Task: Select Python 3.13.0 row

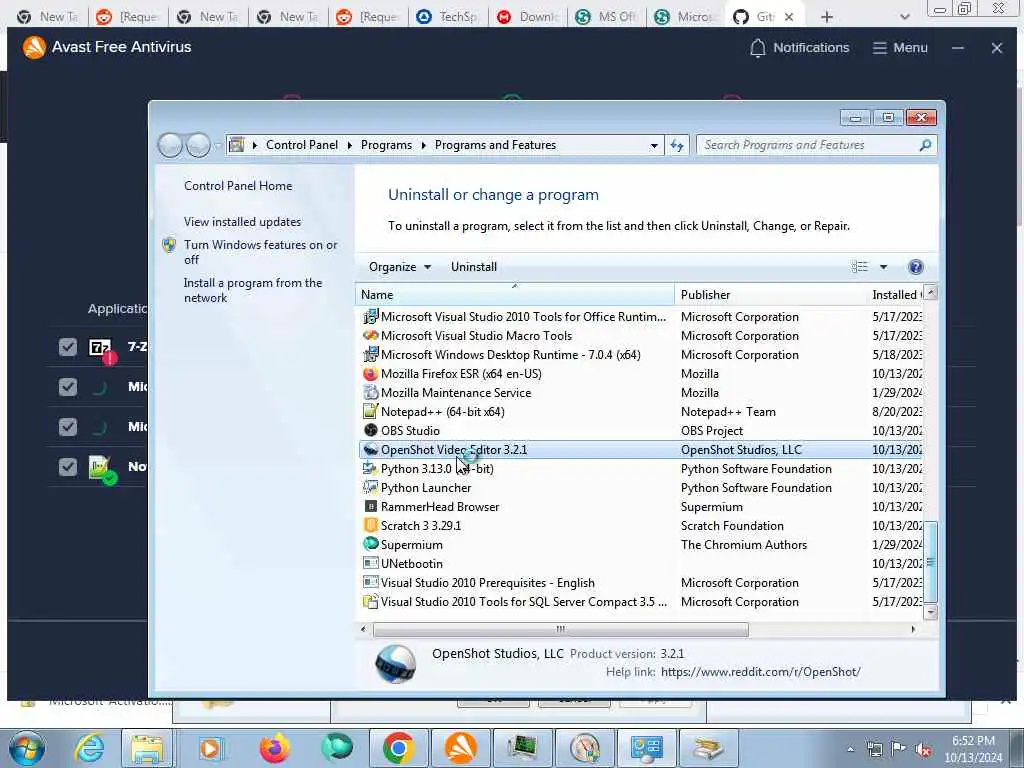Action: click(x=640, y=468)
